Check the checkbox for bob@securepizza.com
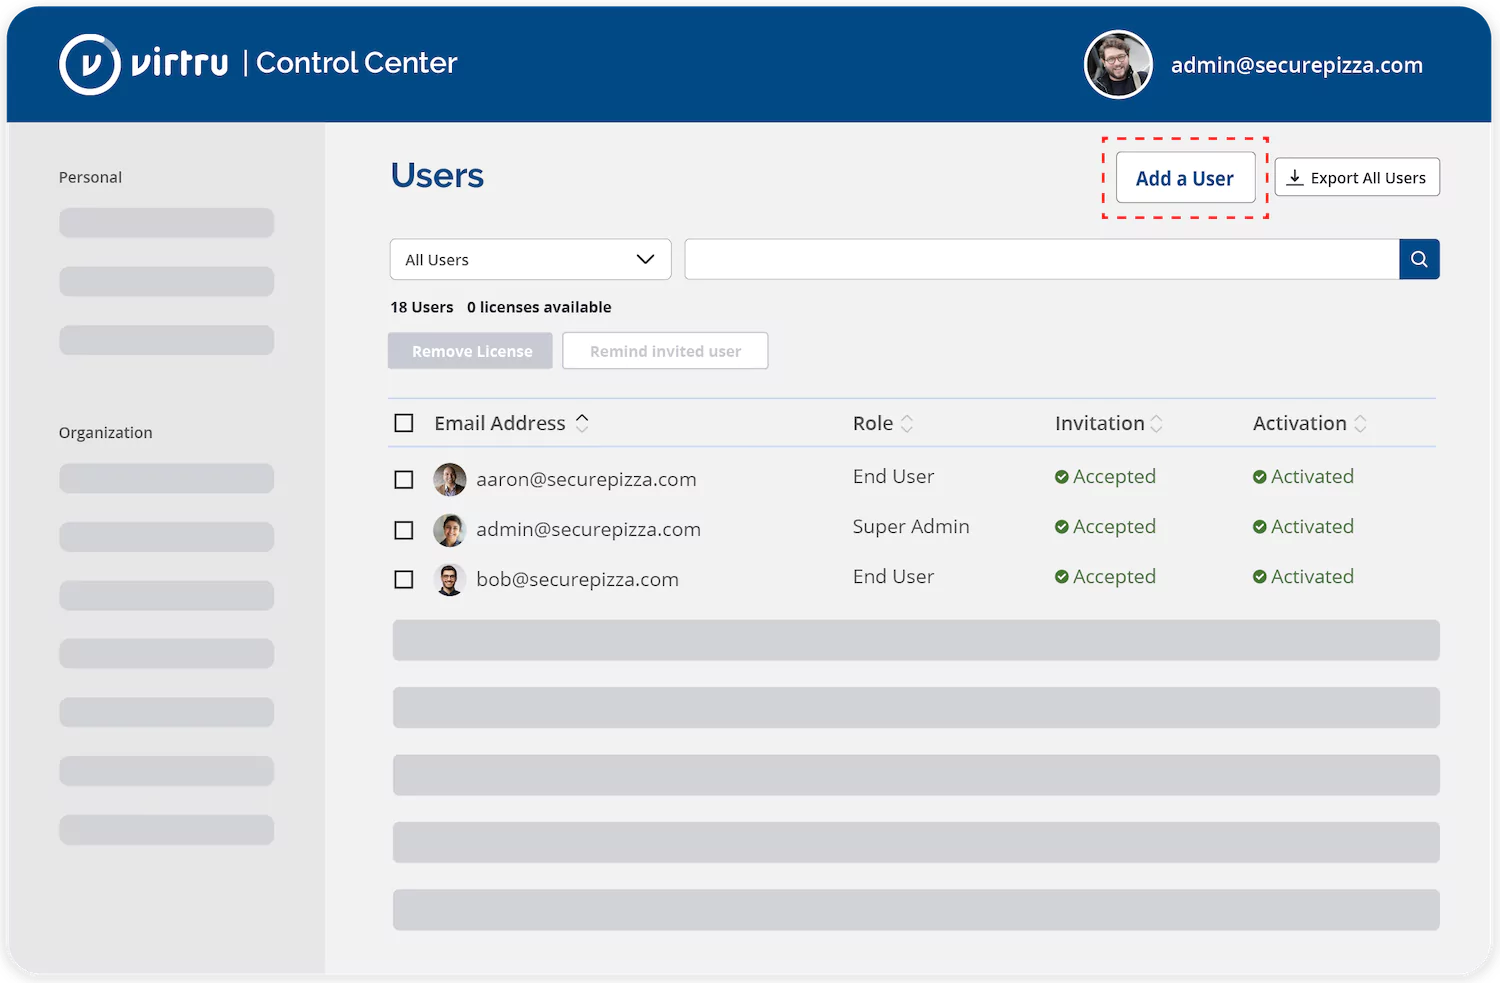The height and width of the screenshot is (983, 1500). pos(404,579)
